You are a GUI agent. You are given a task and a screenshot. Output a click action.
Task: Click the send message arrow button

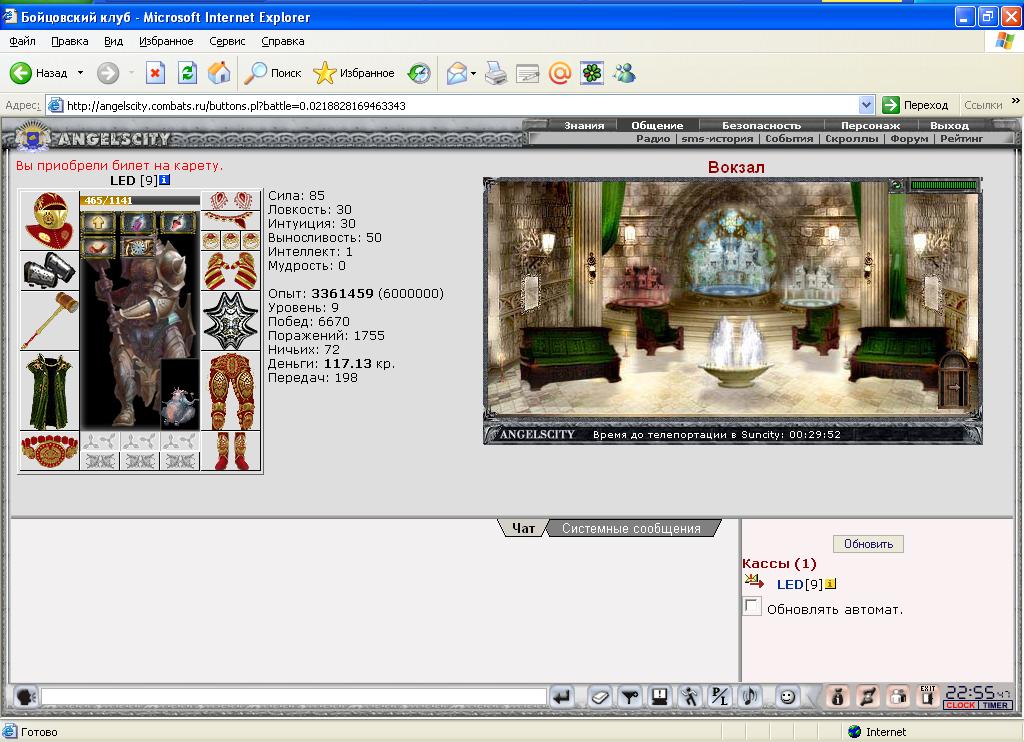click(562, 697)
